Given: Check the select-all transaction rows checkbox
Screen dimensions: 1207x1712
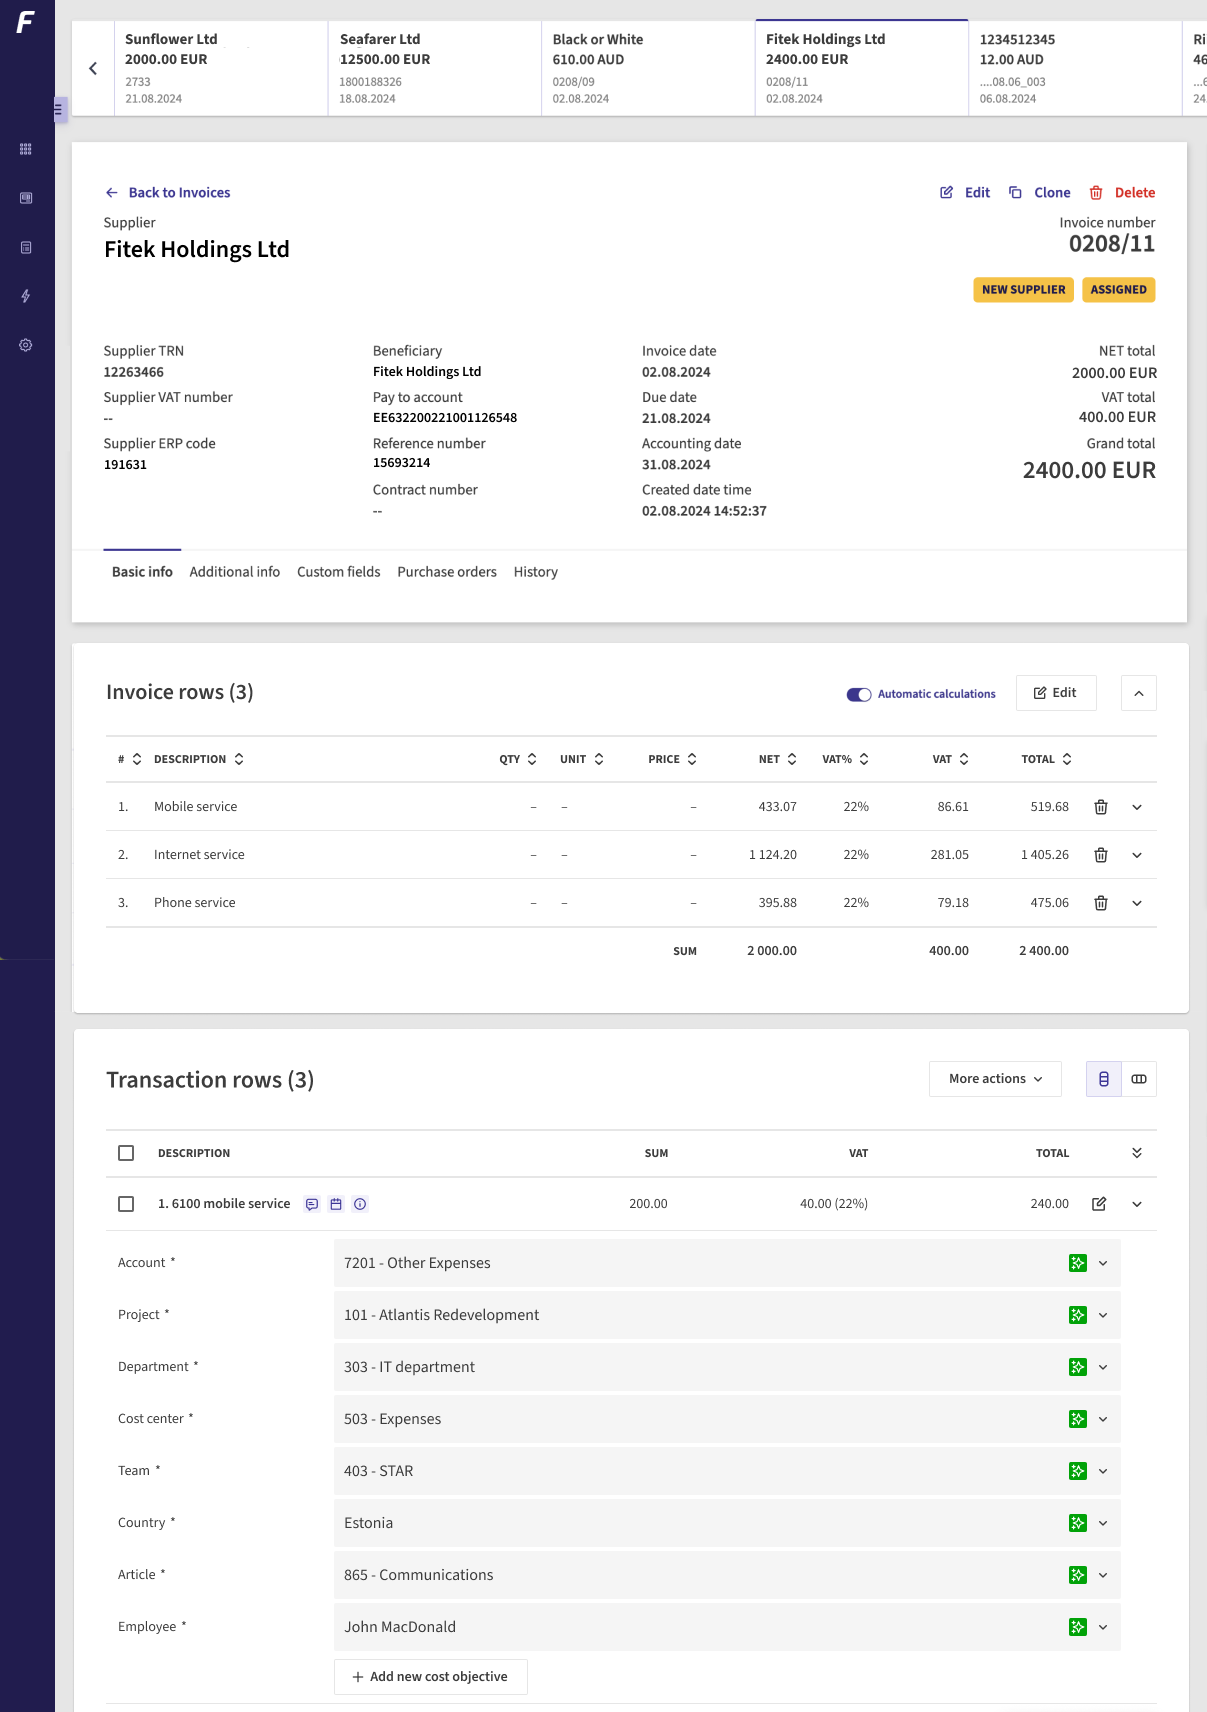Looking at the screenshot, I should [126, 1153].
